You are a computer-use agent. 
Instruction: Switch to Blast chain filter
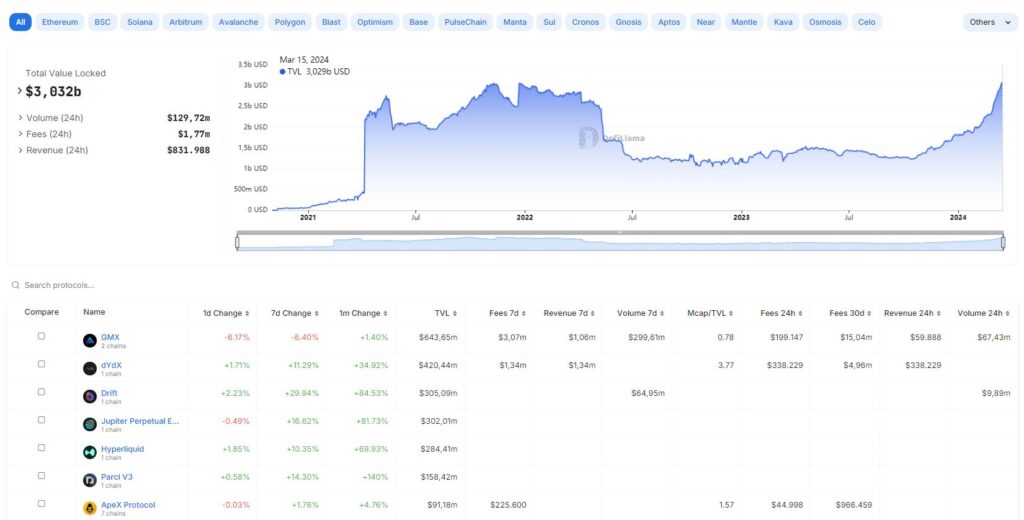pyautogui.click(x=331, y=22)
